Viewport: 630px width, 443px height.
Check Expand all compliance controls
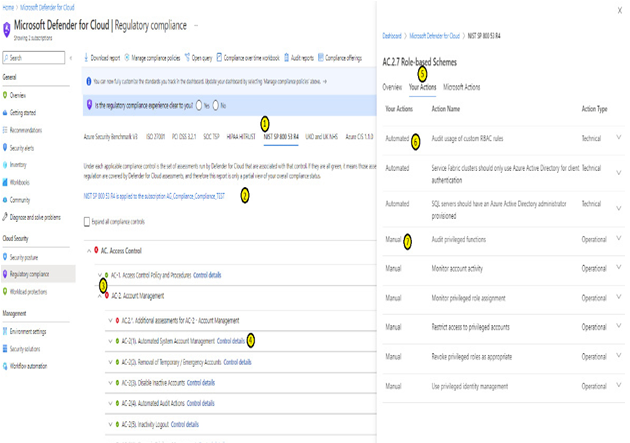[87, 222]
